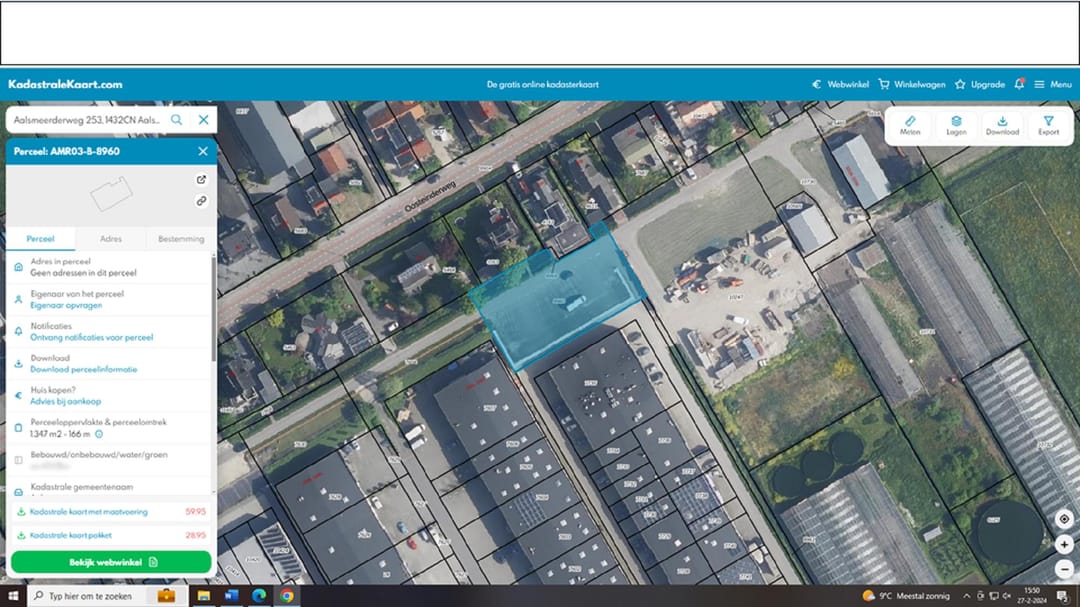Click Download perceelinformatie link
The width and height of the screenshot is (1080, 607).
[83, 369]
